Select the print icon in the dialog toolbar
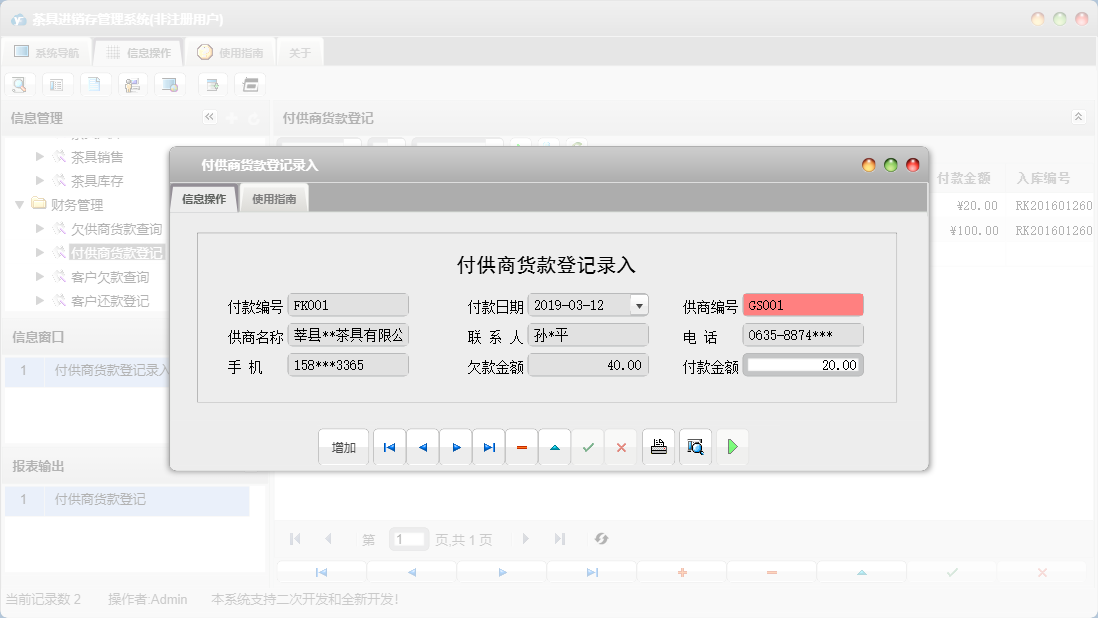Screen dimensions: 1098x618 pos(658,447)
